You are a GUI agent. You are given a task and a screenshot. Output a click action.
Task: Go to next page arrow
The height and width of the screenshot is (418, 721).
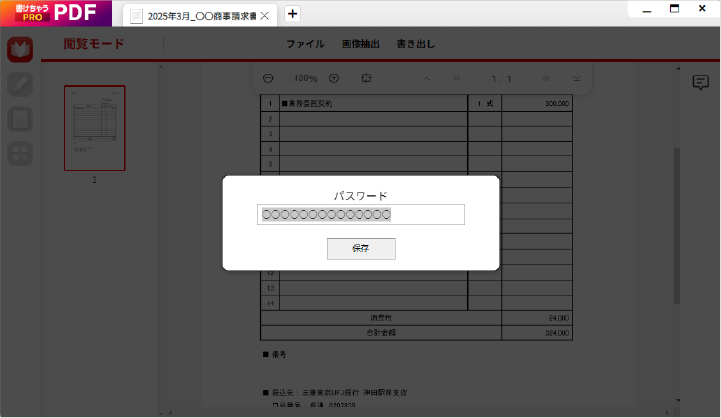[546, 79]
